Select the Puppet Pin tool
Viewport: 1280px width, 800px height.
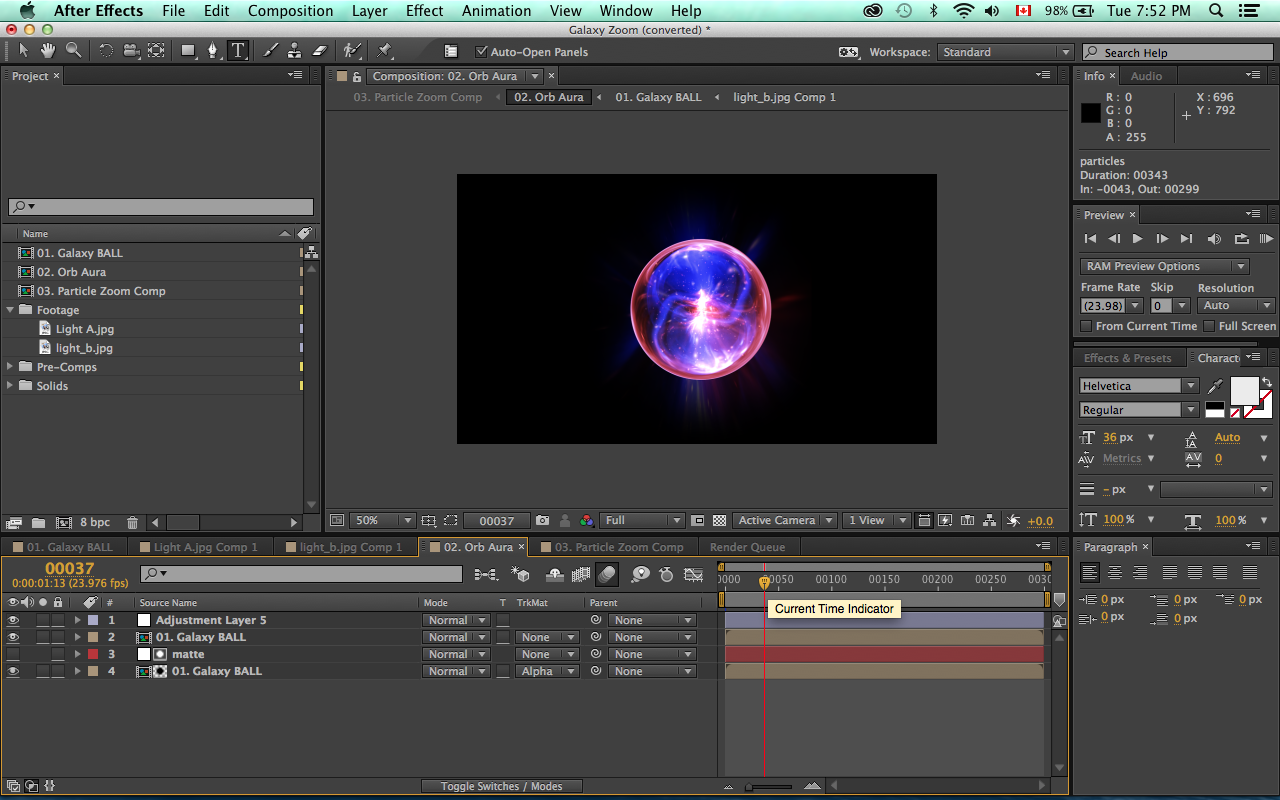click(384, 51)
